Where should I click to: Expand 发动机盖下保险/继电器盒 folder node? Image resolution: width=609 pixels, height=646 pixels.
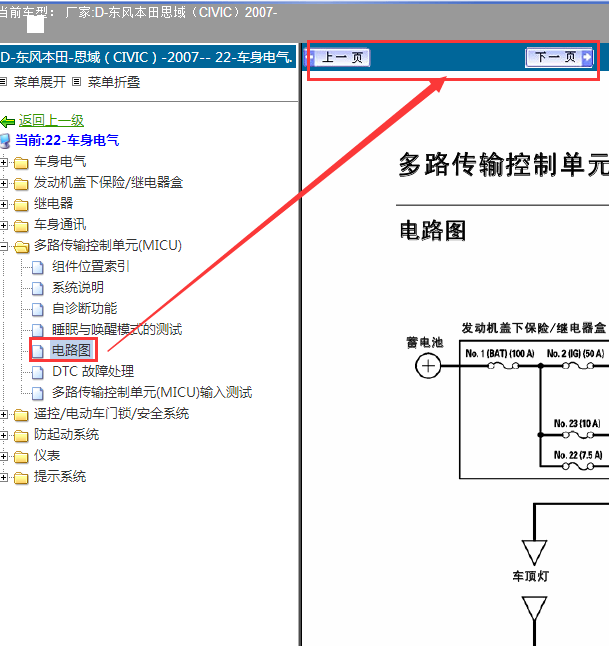[x=4, y=183]
